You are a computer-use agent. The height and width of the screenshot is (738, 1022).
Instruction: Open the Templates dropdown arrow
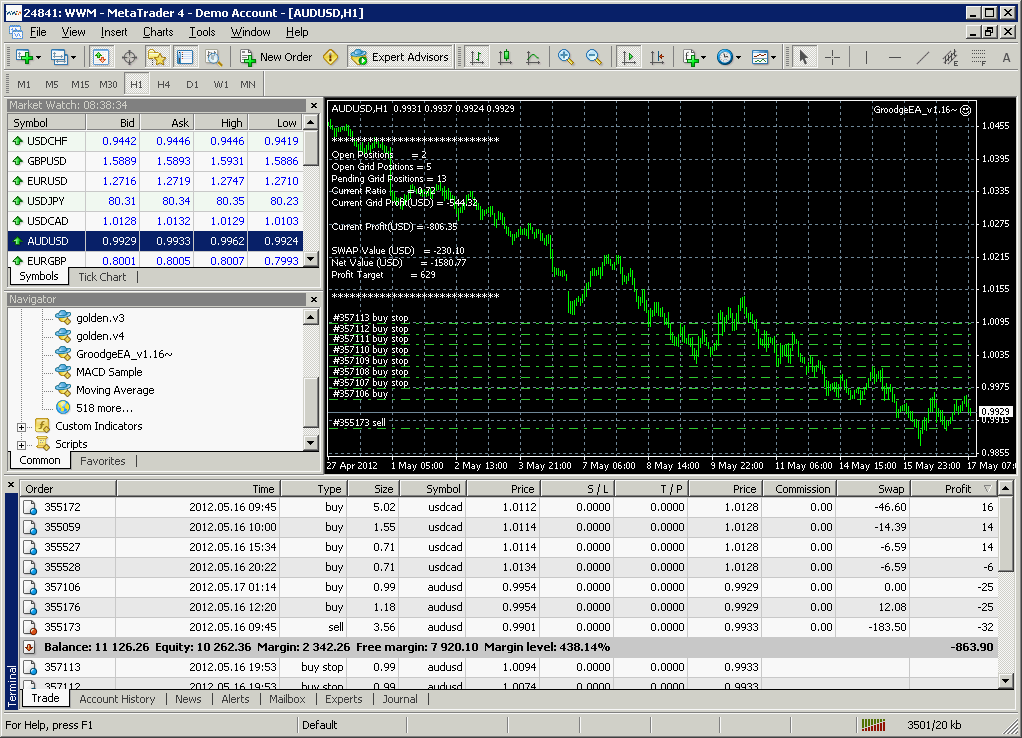pyautogui.click(x=774, y=57)
